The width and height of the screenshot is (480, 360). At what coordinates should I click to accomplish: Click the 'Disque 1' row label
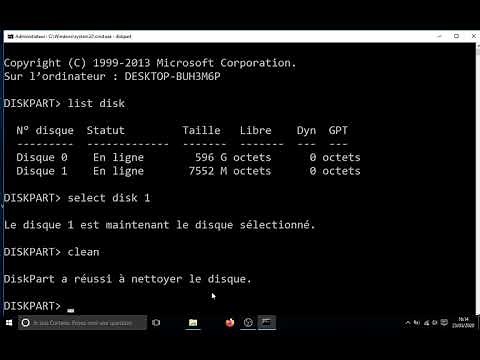click(x=42, y=171)
